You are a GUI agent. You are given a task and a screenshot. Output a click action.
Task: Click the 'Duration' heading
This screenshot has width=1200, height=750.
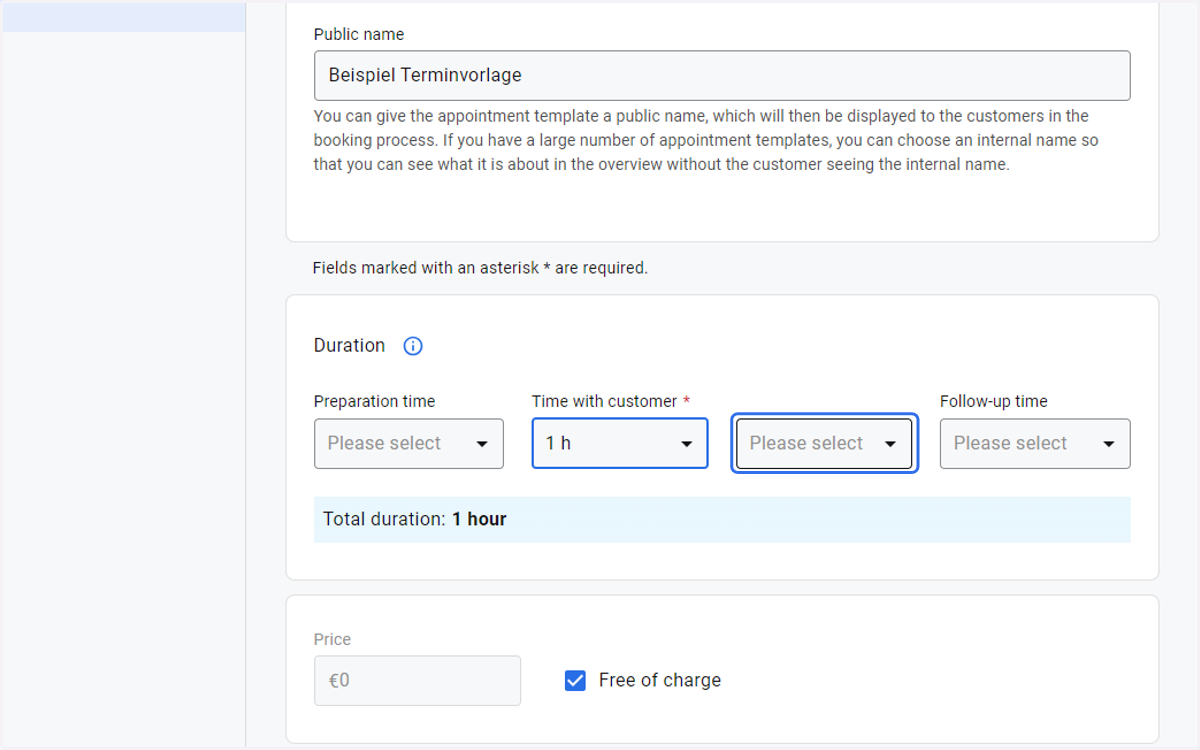pyautogui.click(x=349, y=345)
